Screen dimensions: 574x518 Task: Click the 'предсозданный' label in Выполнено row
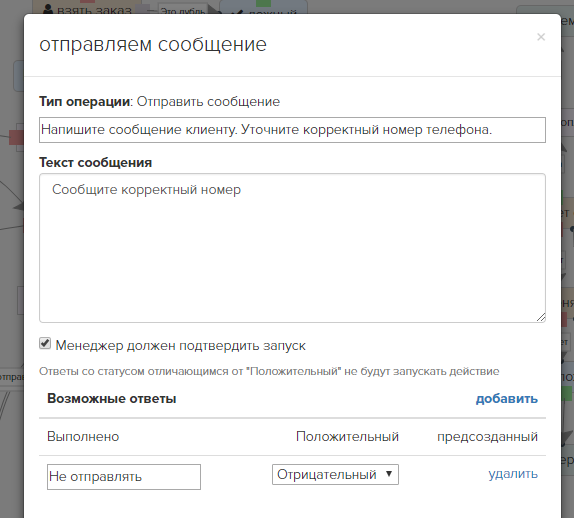click(x=487, y=436)
